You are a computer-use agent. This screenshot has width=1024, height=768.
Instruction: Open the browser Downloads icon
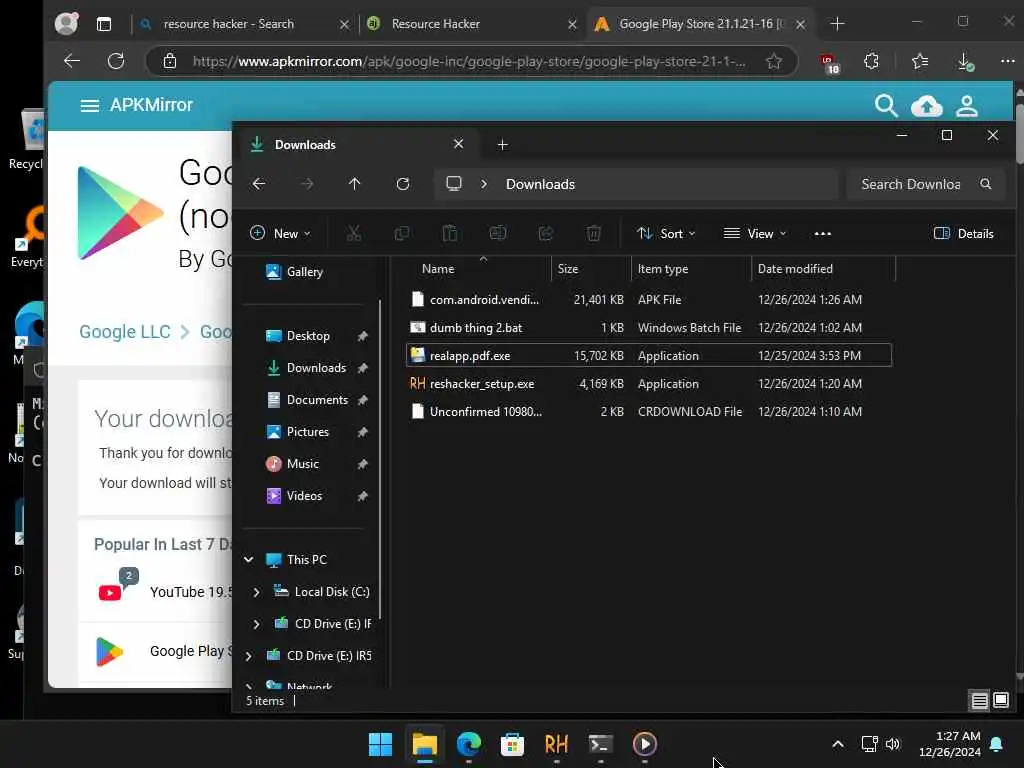(965, 62)
